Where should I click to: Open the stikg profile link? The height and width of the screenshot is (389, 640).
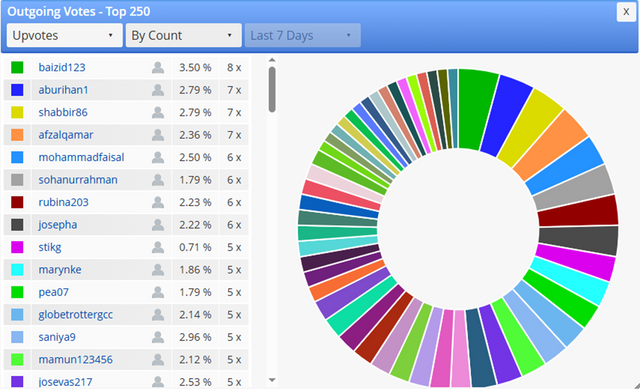[50, 247]
